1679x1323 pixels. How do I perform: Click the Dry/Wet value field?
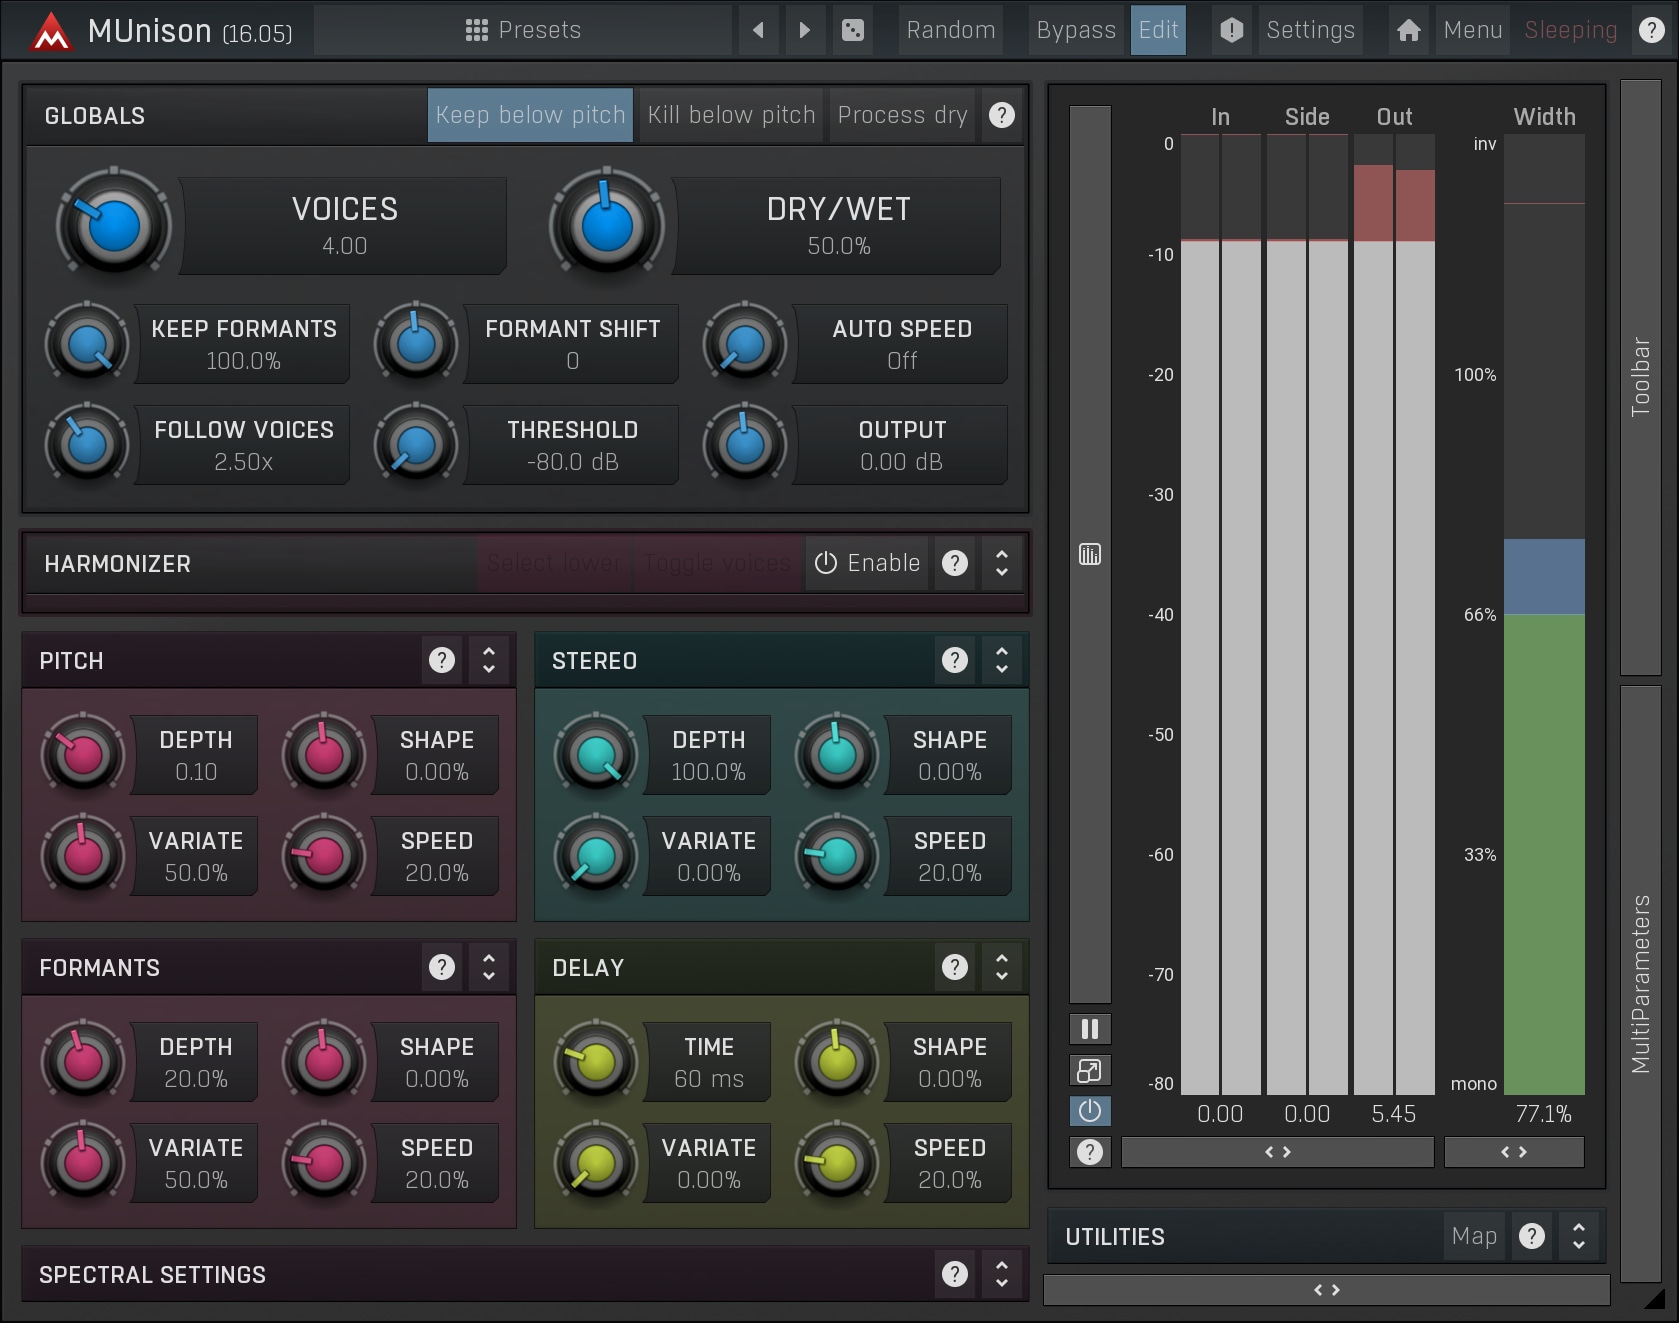838,226
